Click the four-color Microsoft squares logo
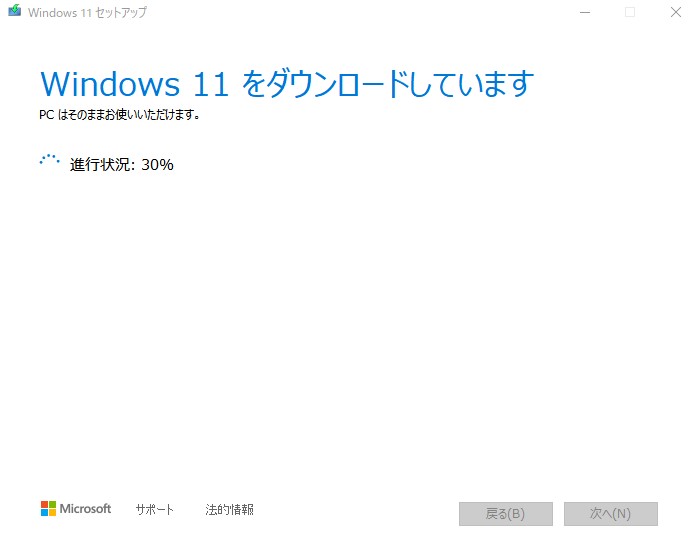The width and height of the screenshot is (692, 549). (48, 508)
